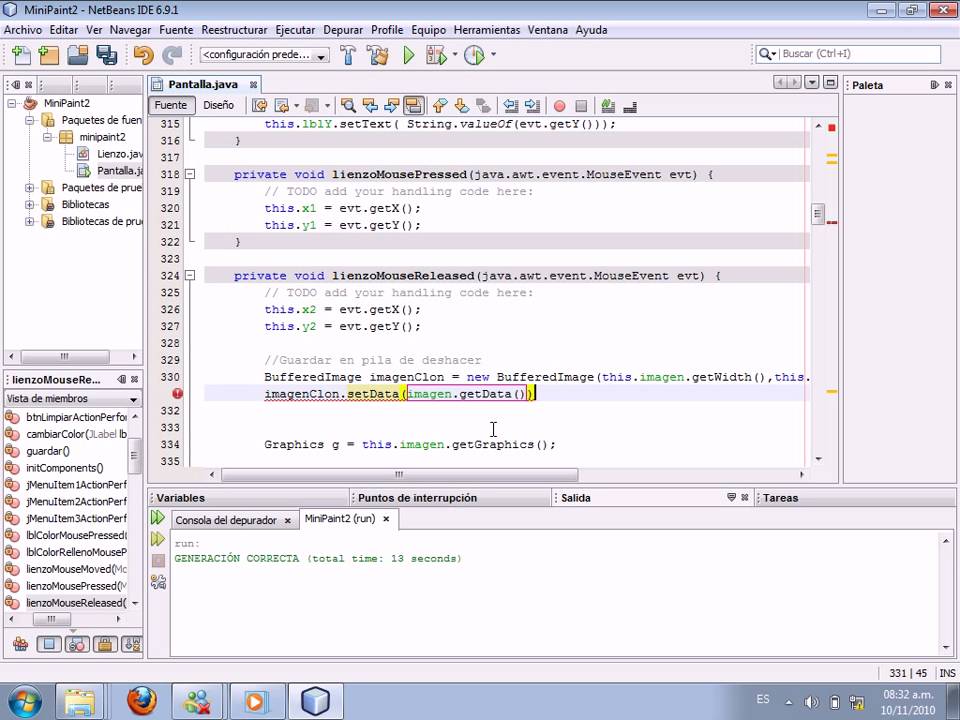Image resolution: width=960 pixels, height=720 pixels.
Task: Open the Depurar menu
Action: [343, 30]
